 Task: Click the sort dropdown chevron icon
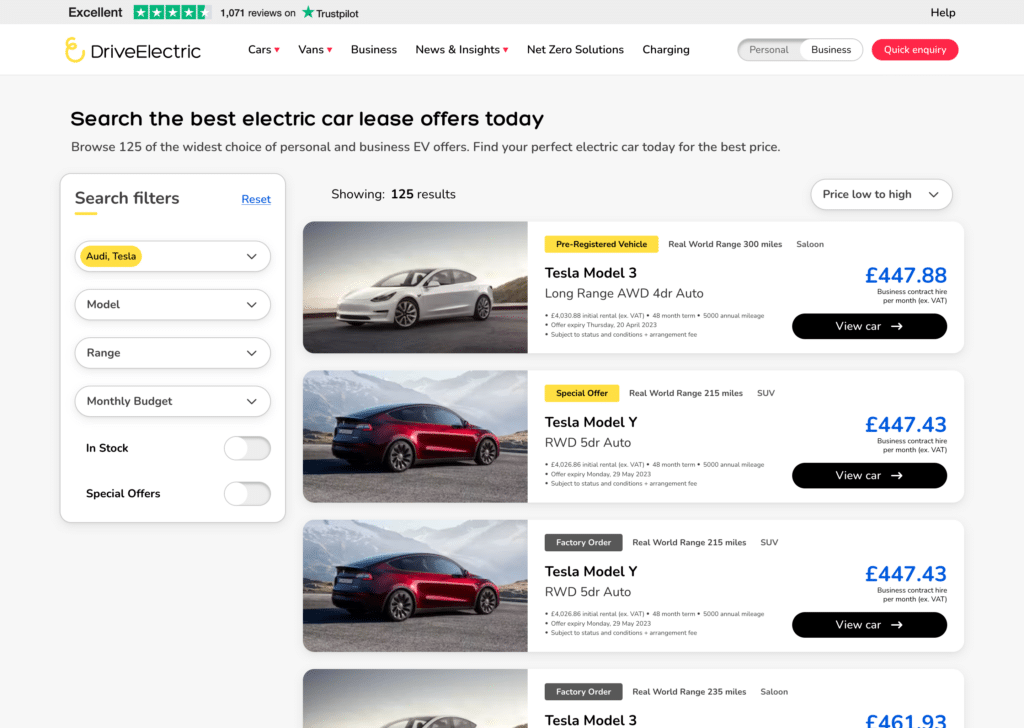click(x=935, y=194)
